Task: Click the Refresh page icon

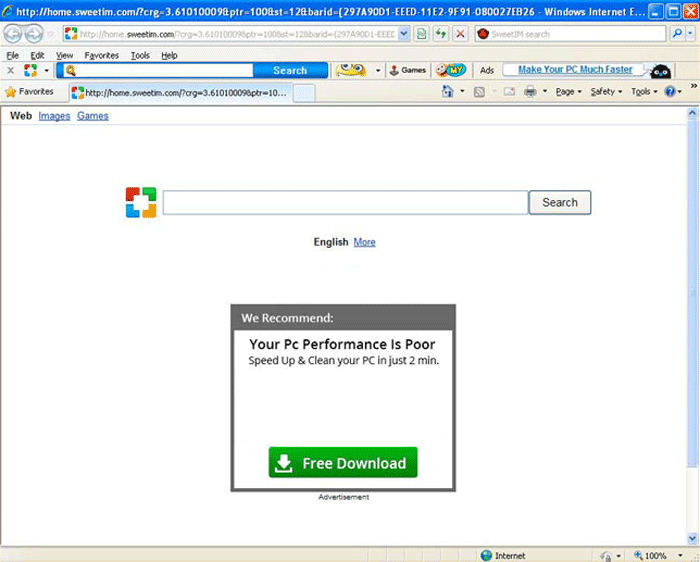Action: pyautogui.click(x=440, y=34)
